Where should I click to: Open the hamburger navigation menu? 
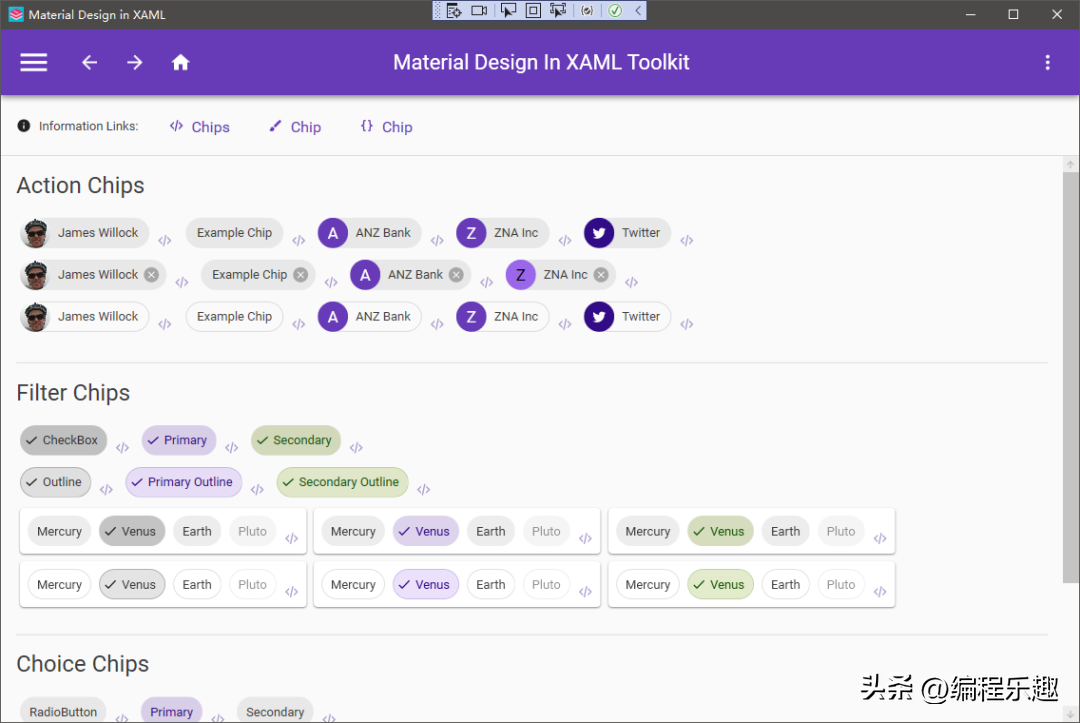coord(34,62)
